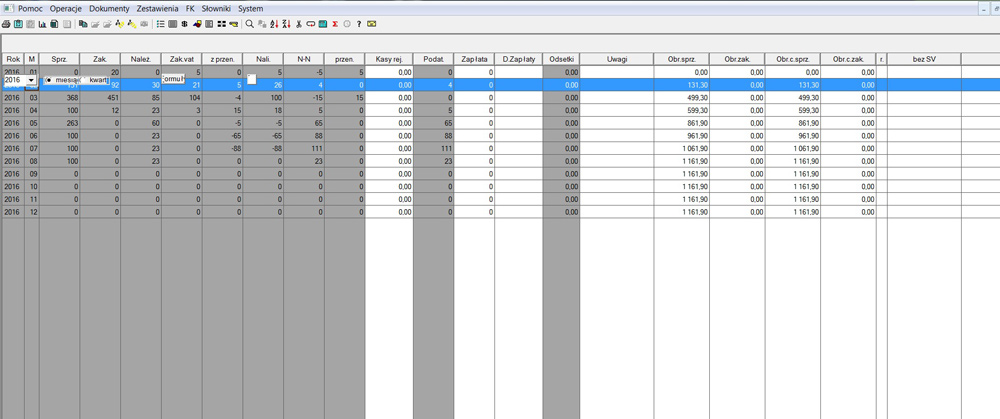Click the question mark help icon
Screen dimensions: 1000x419
click(359, 23)
